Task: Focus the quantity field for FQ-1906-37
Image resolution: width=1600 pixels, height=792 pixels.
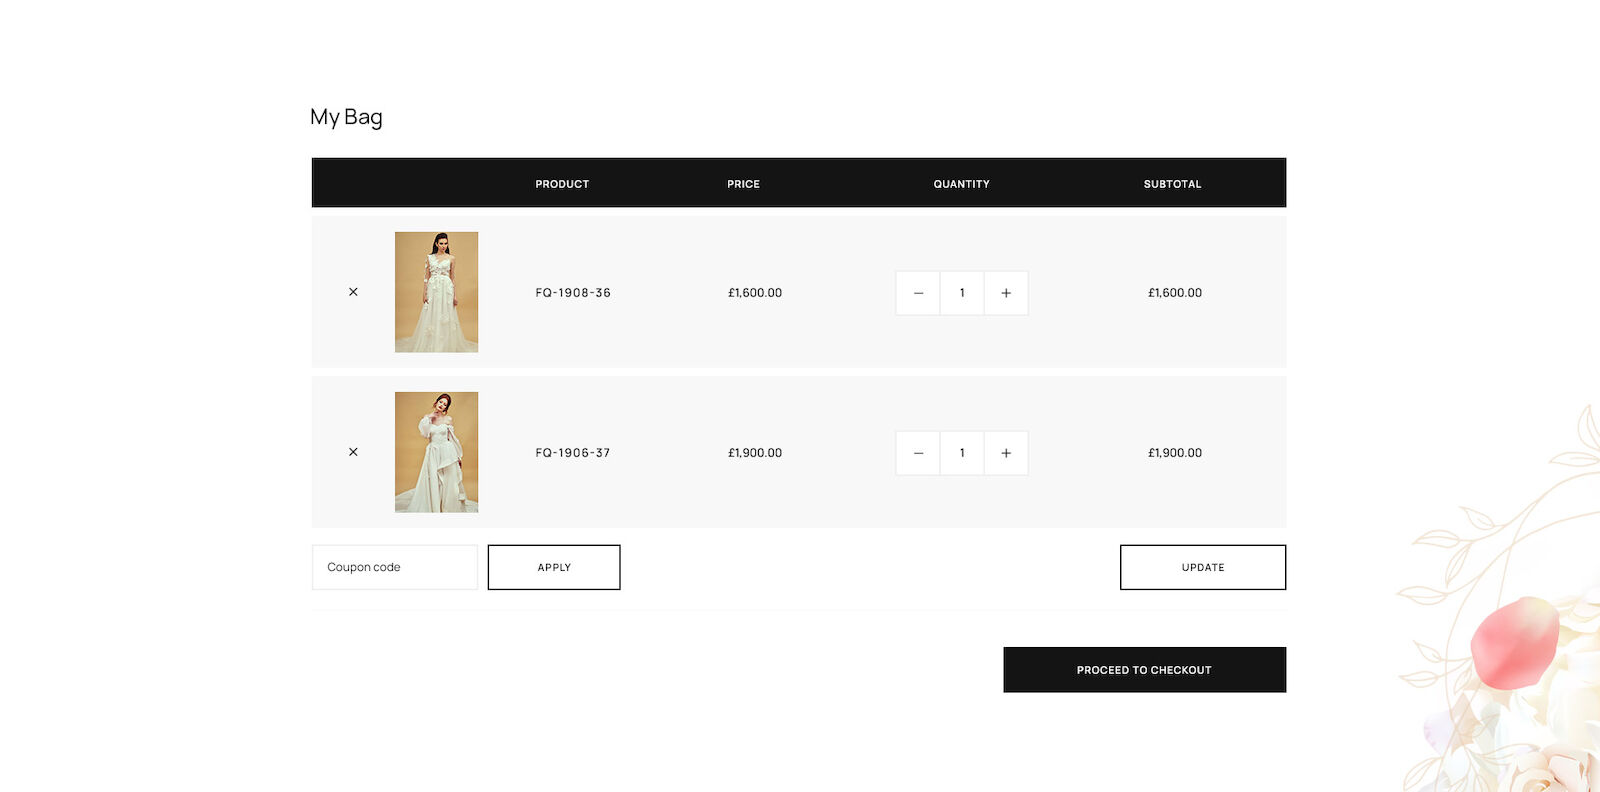Action: click(962, 453)
